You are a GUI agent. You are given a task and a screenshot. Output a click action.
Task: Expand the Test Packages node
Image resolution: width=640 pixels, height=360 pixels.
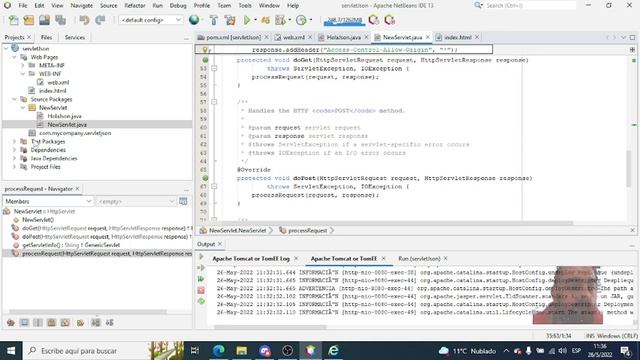[x=14, y=141]
